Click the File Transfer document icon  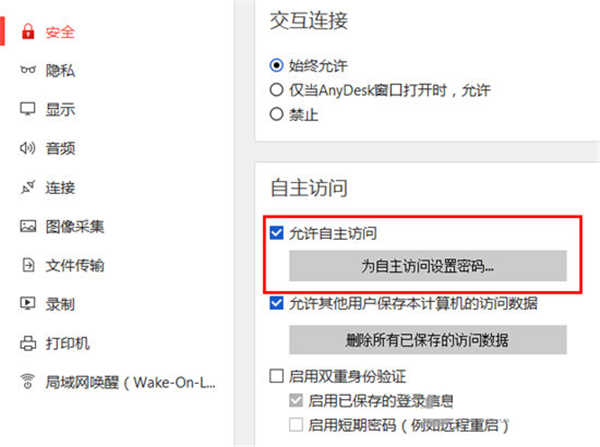tap(28, 265)
